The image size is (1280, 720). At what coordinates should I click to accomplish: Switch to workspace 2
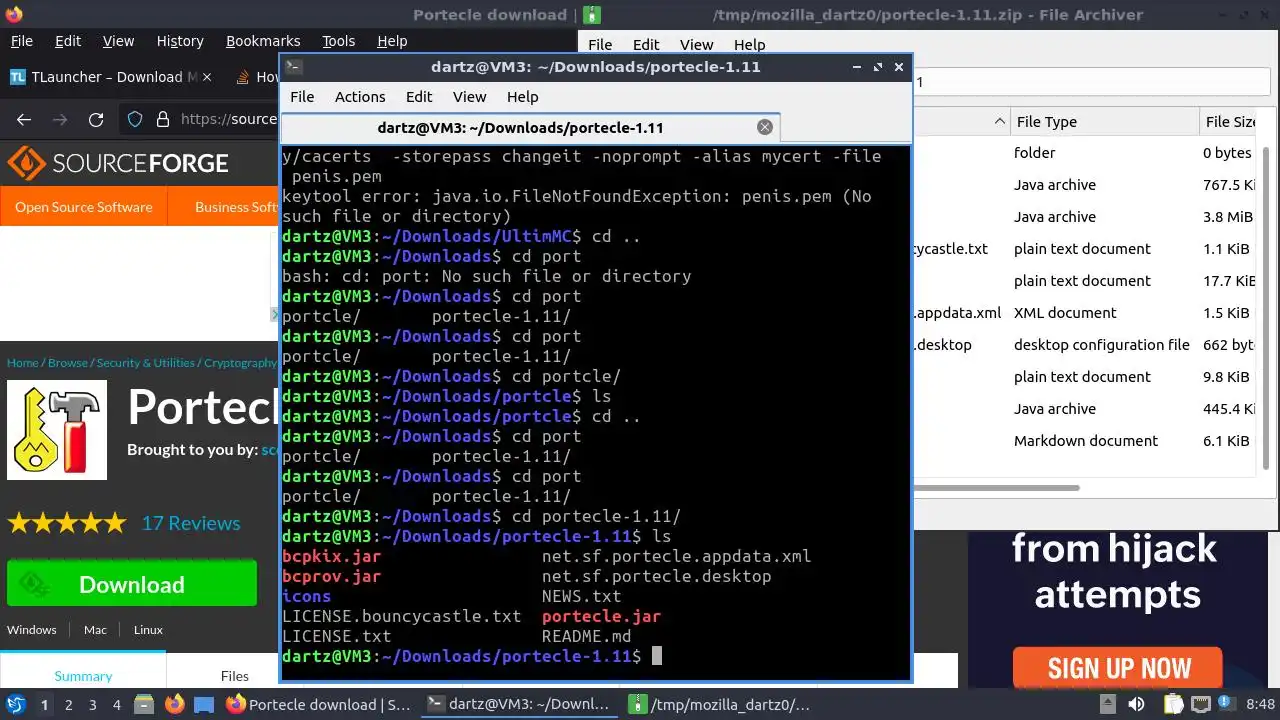[68, 705]
